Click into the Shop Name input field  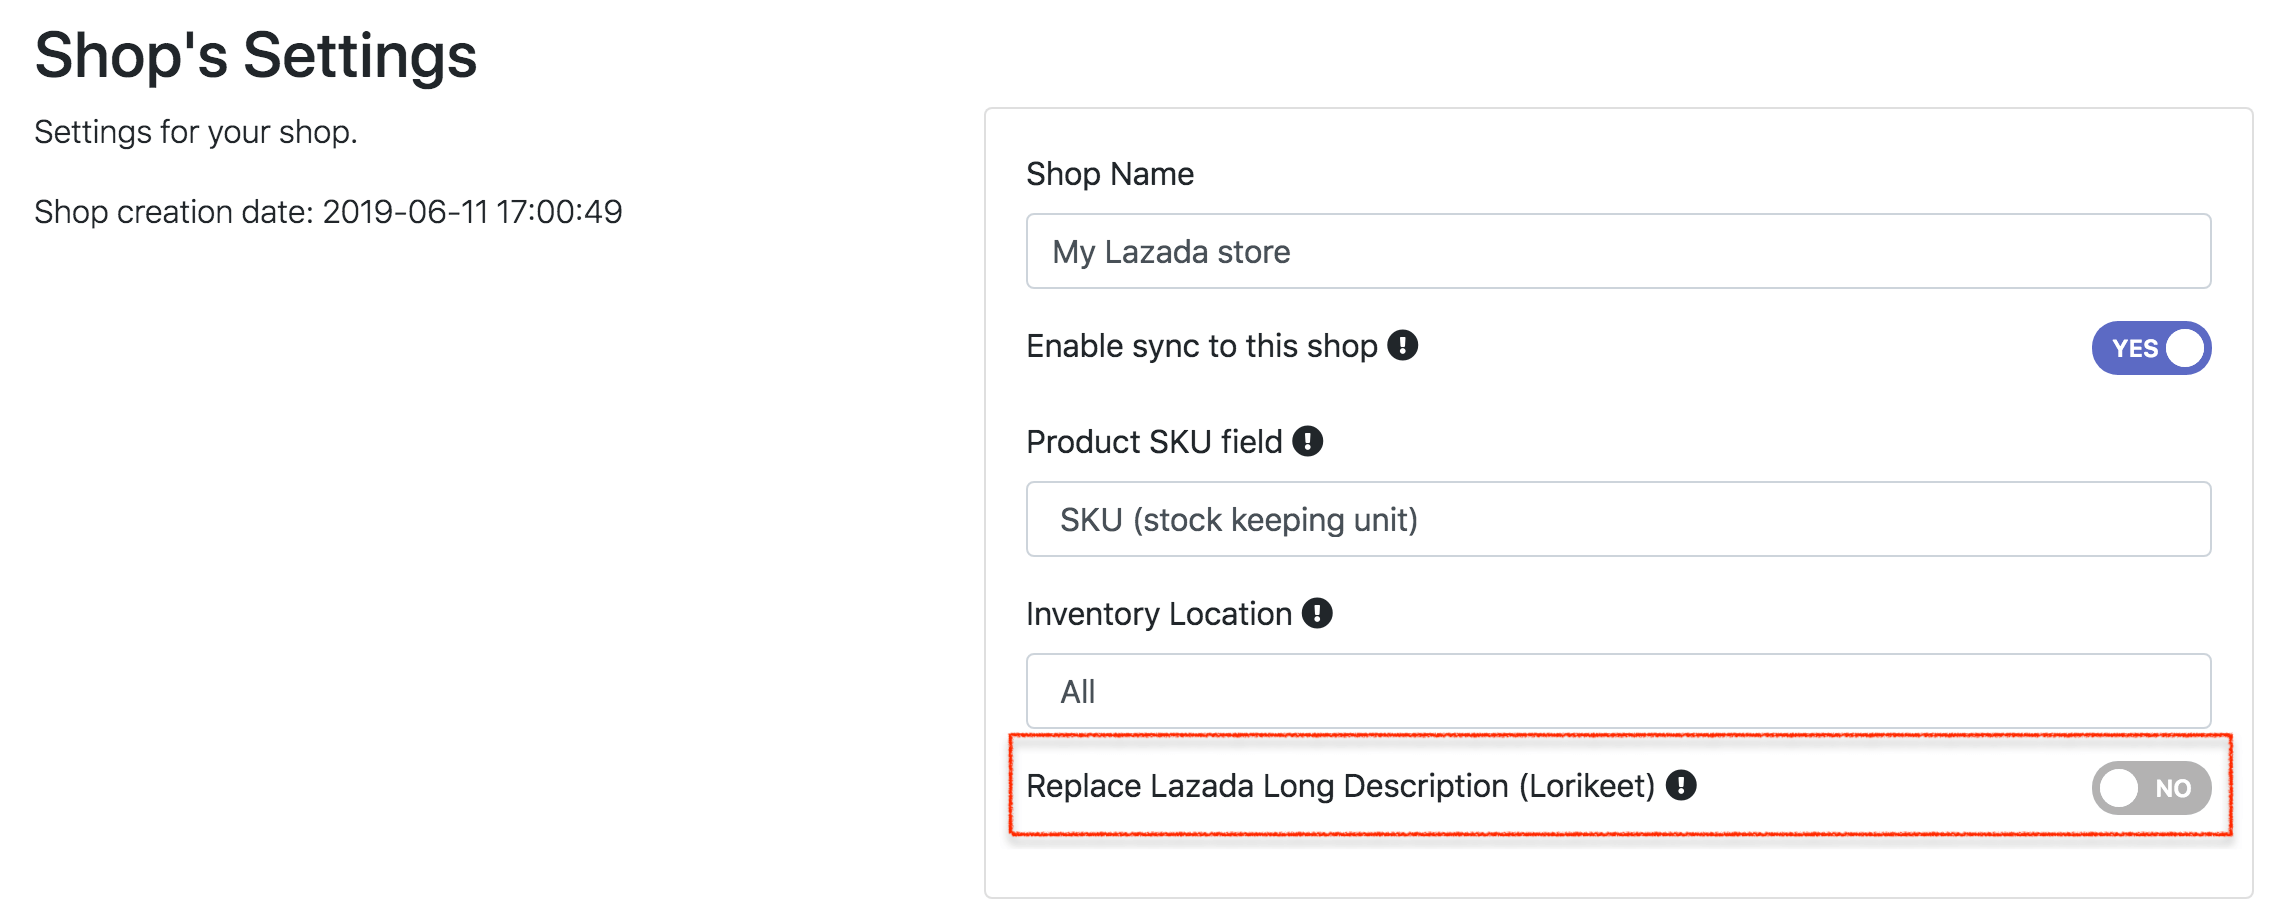tap(1617, 251)
